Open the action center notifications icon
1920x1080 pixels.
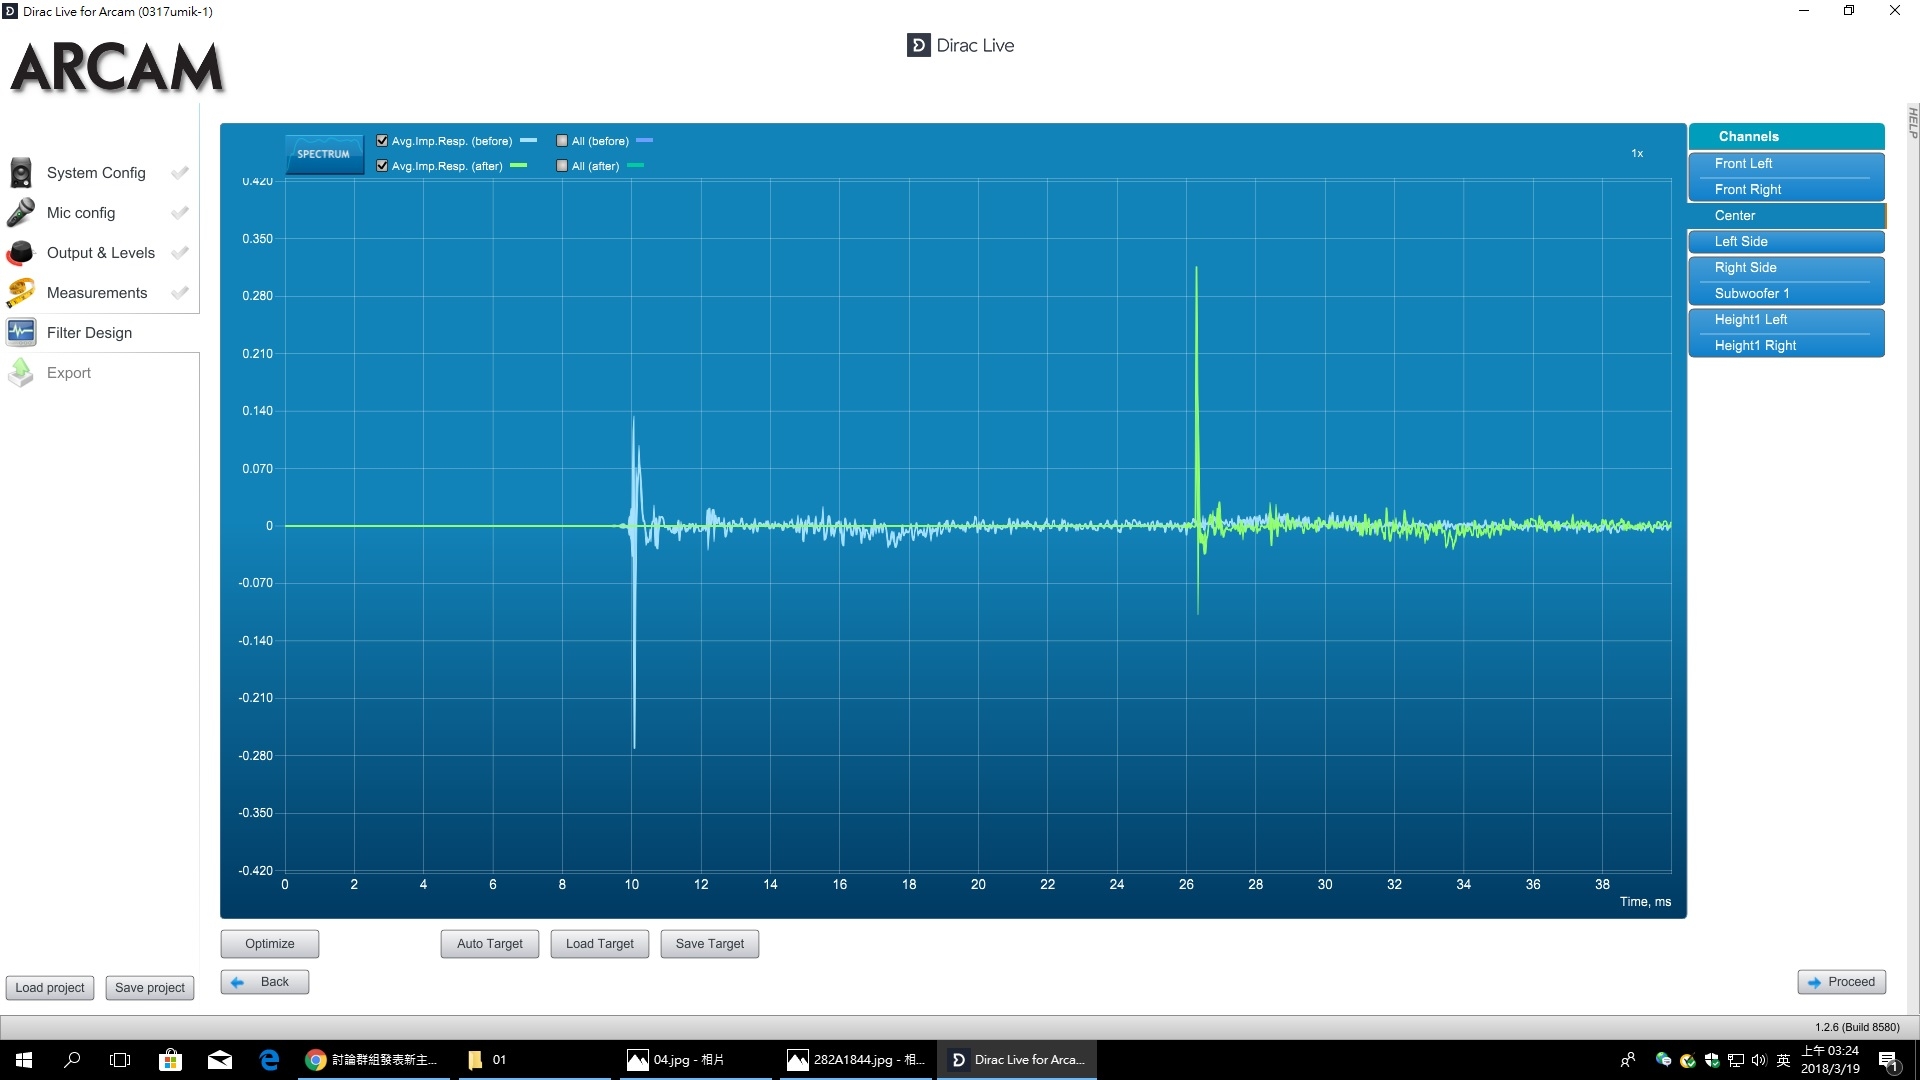[x=1888, y=1060]
